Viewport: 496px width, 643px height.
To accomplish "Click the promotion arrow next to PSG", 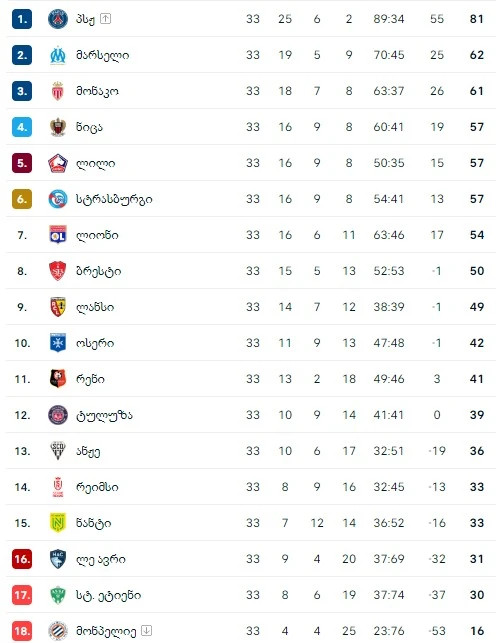I will (x=106, y=19).
